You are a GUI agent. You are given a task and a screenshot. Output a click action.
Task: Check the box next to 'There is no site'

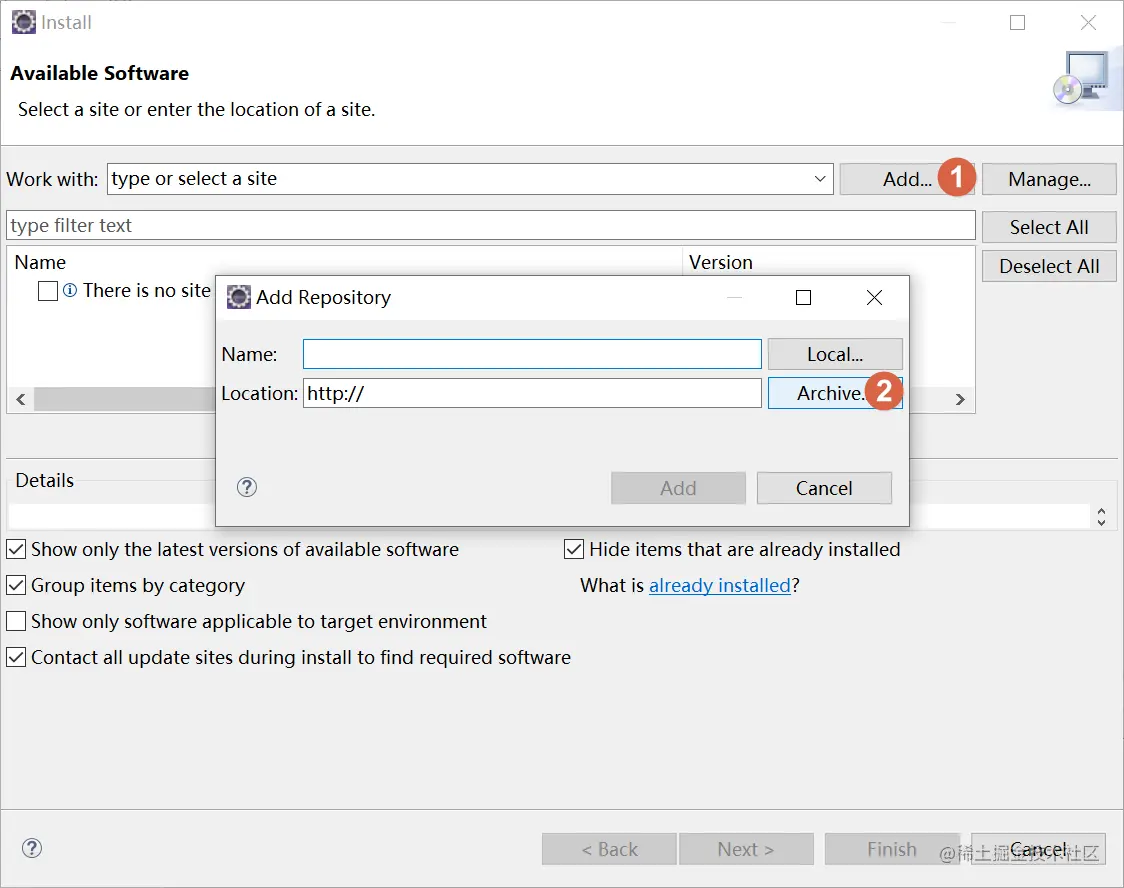tap(48, 291)
